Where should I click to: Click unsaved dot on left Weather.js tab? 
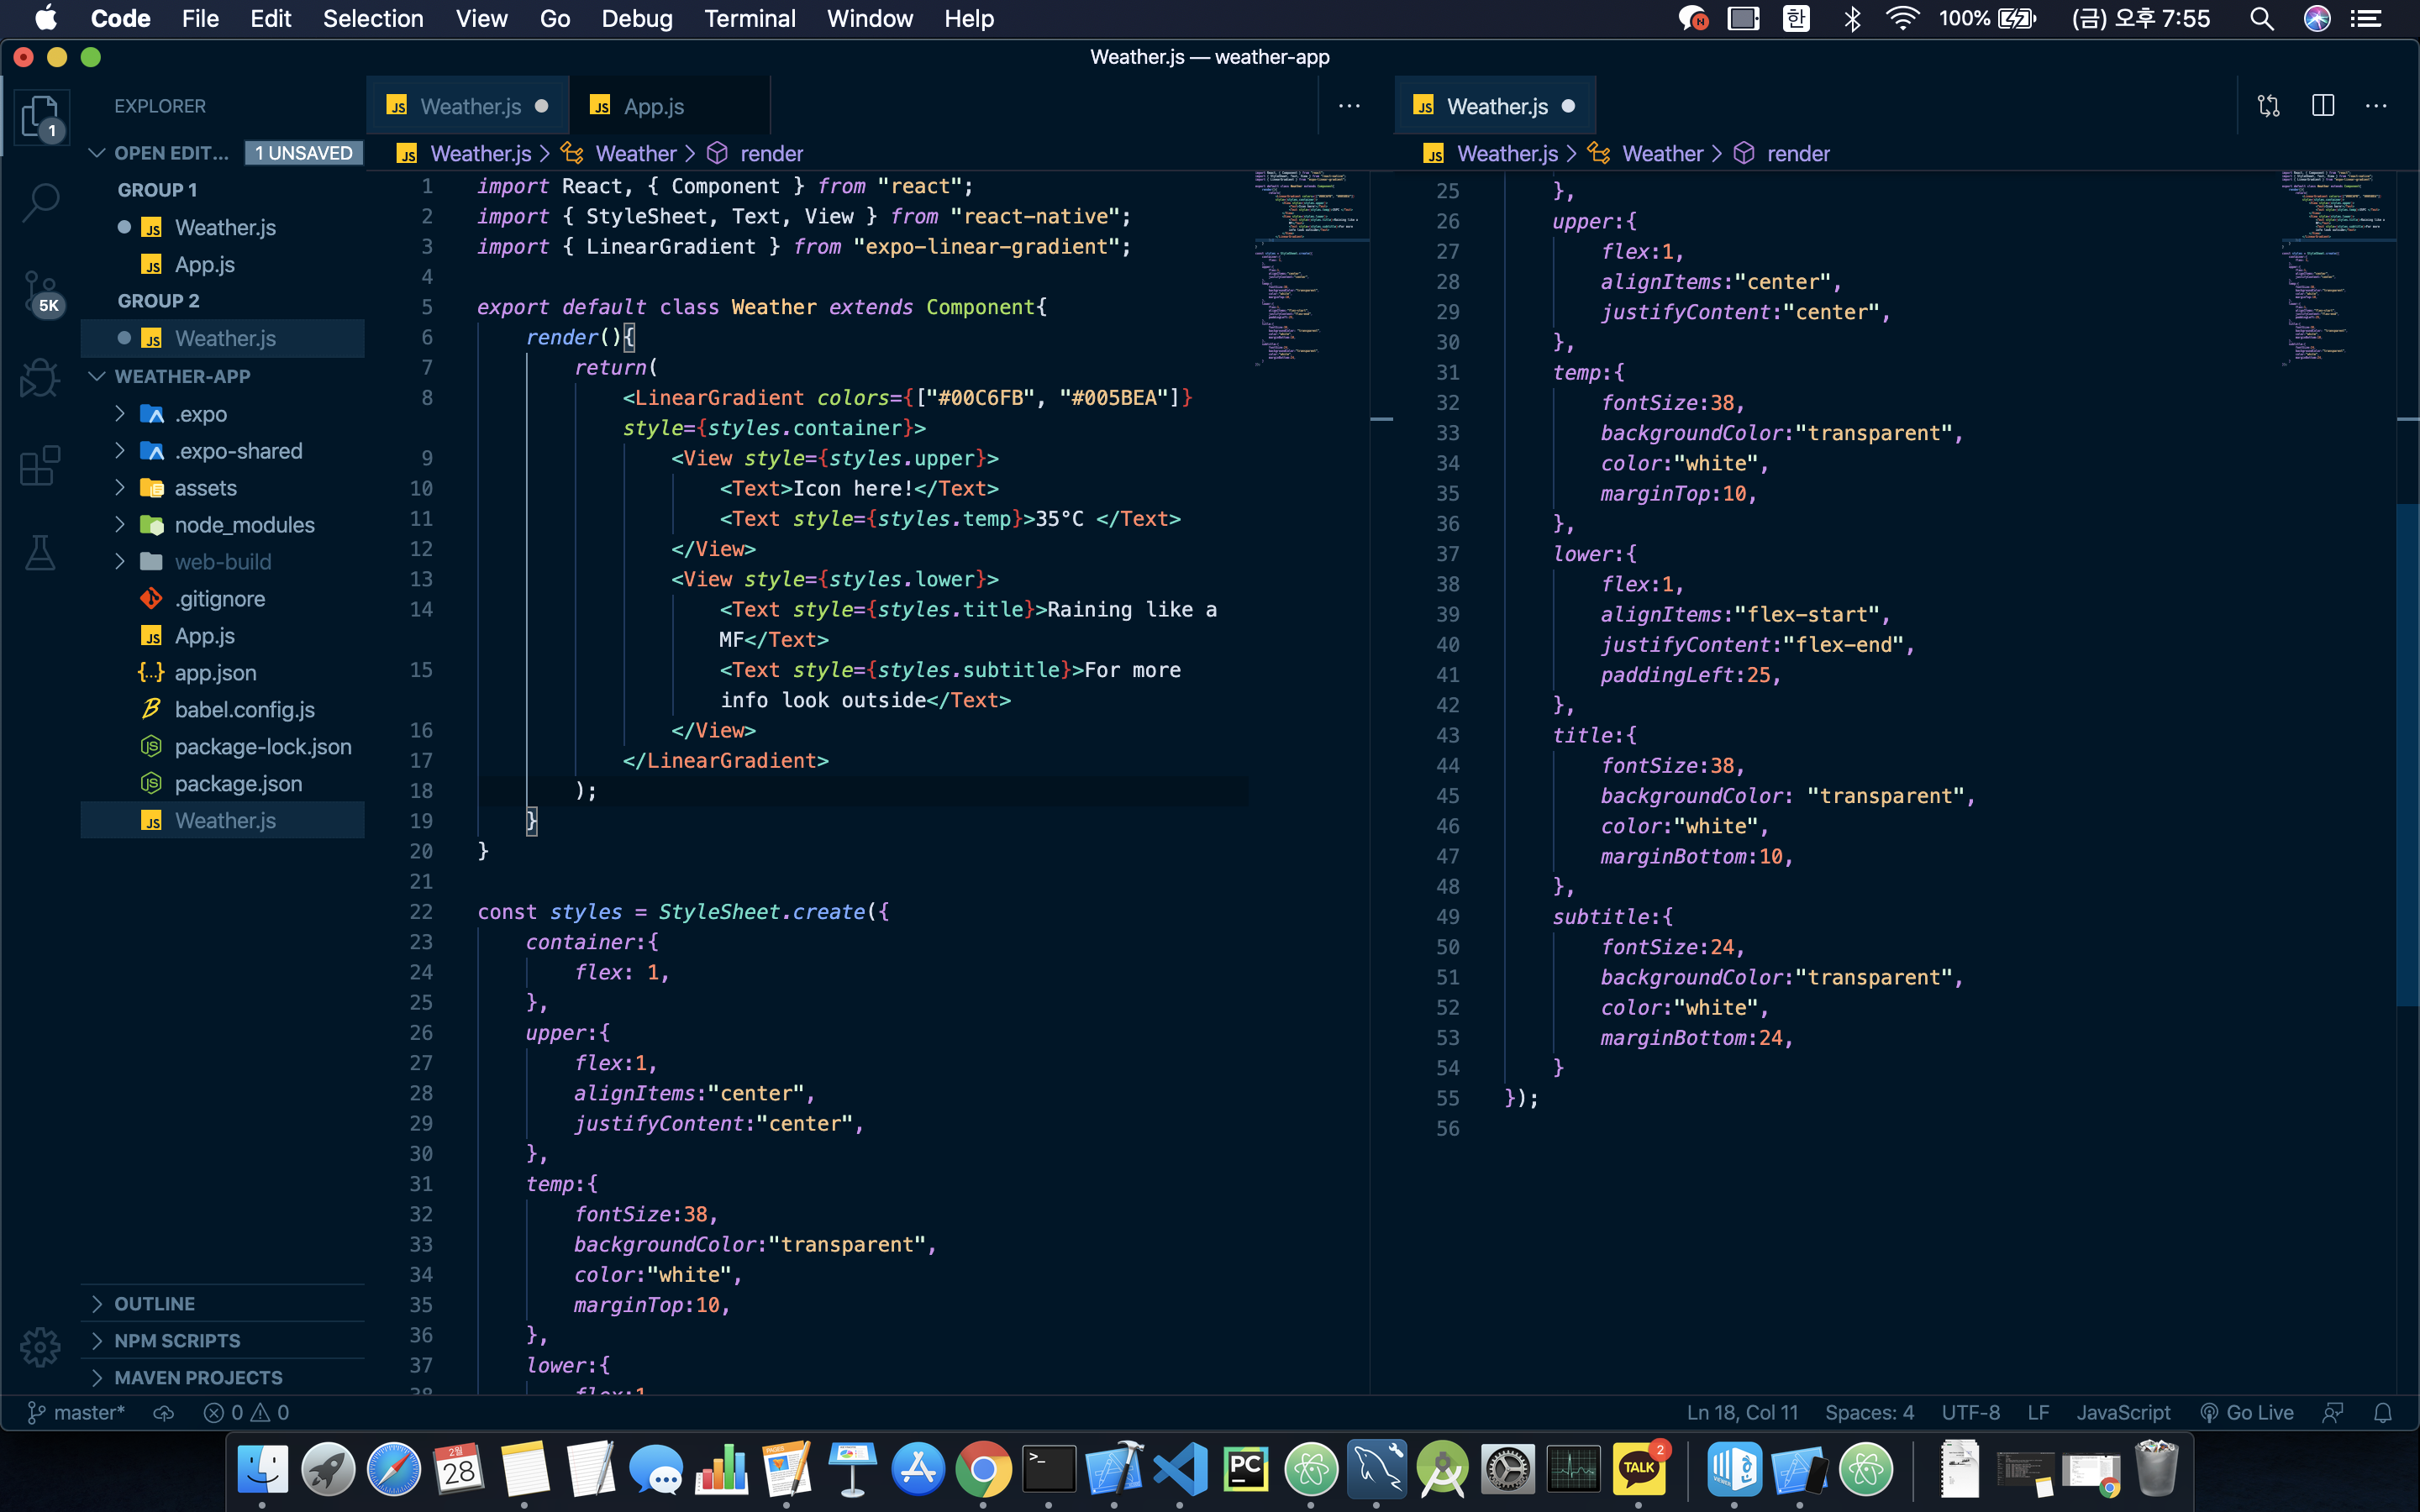pyautogui.click(x=541, y=106)
